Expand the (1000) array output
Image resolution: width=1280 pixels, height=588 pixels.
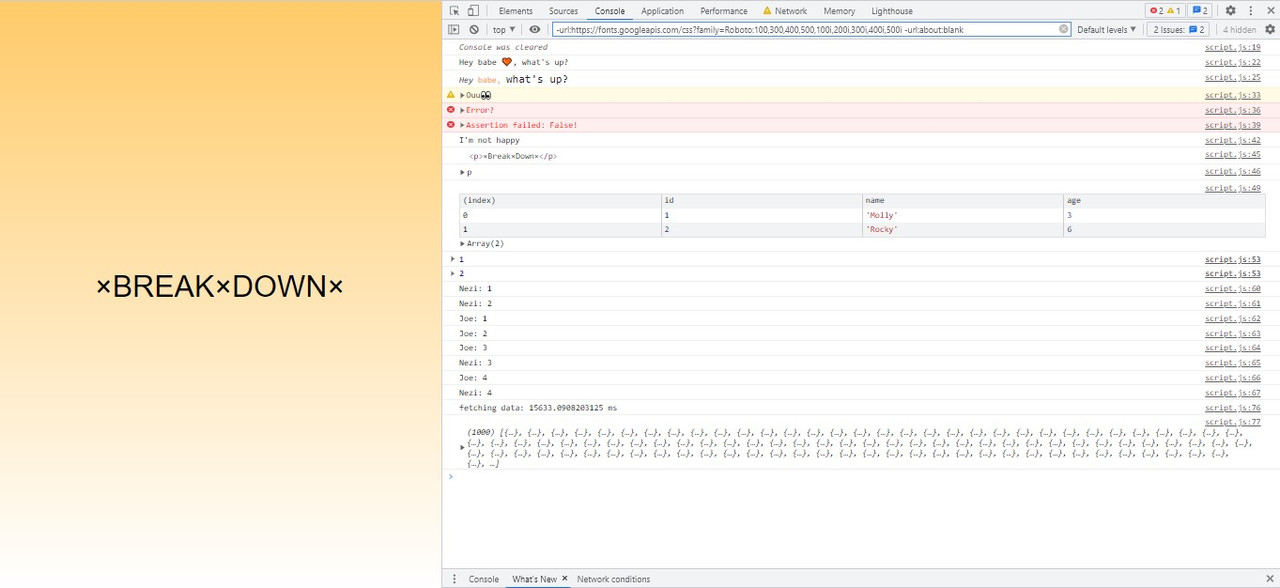click(x=462, y=447)
